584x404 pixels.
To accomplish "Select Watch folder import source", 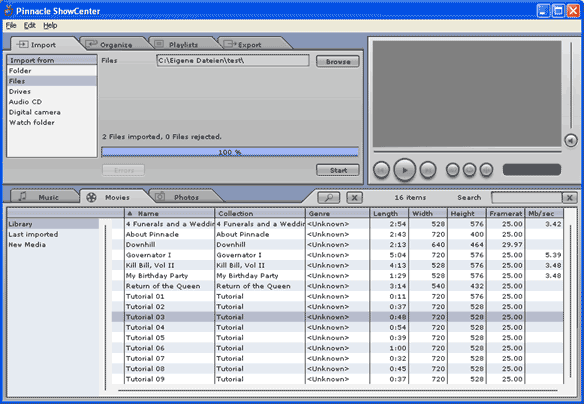I will [x=52, y=123].
